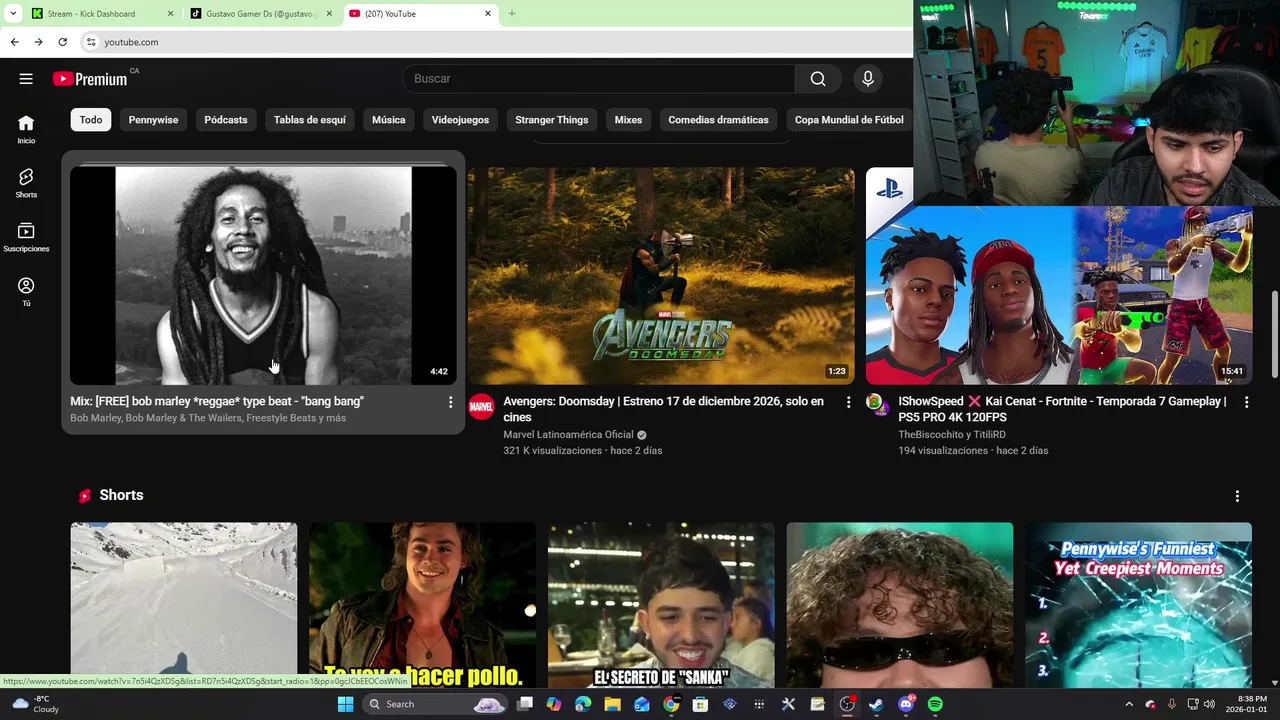Open the snowy ski slope Short
Image resolution: width=1280 pixels, height=720 pixels.
point(184,604)
